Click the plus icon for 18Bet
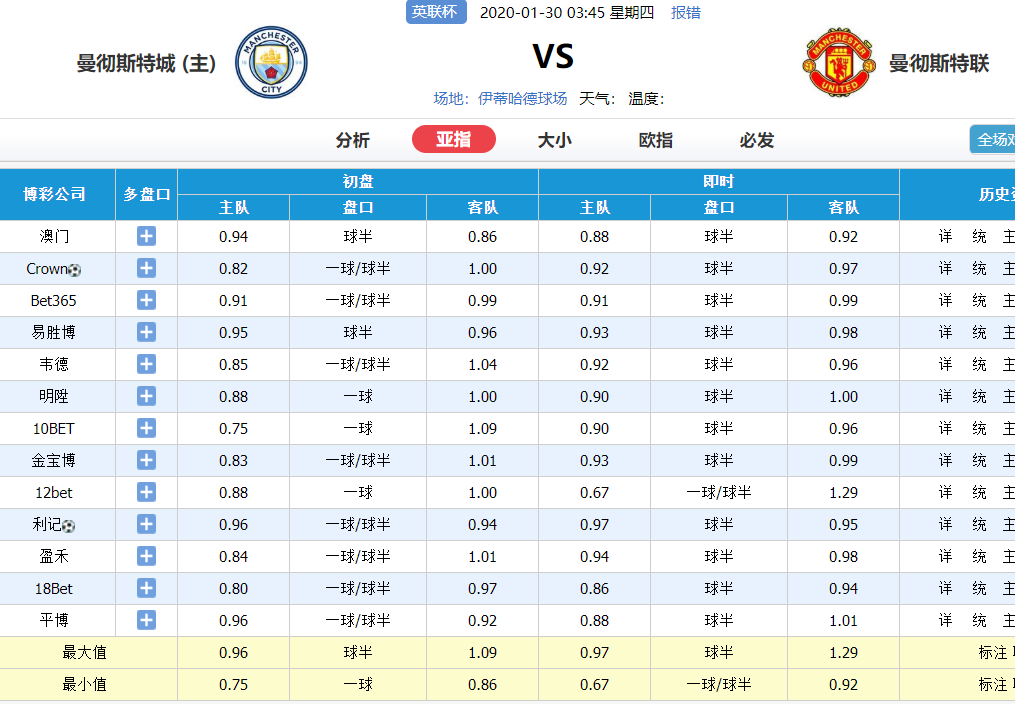The width and height of the screenshot is (1015, 704). coord(146,588)
